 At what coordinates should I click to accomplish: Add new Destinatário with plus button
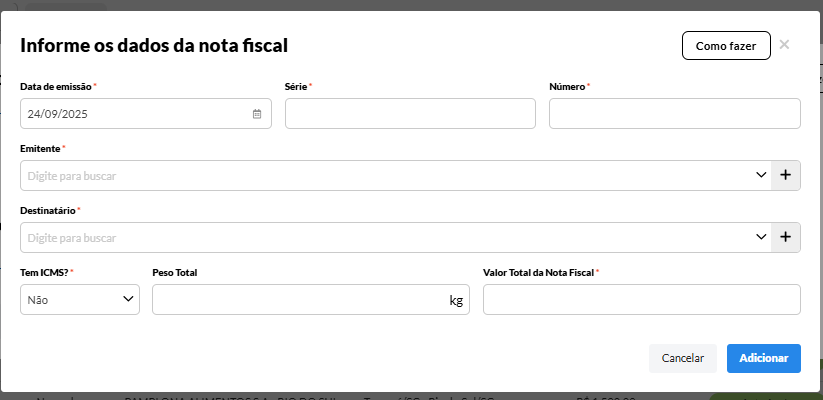785,238
